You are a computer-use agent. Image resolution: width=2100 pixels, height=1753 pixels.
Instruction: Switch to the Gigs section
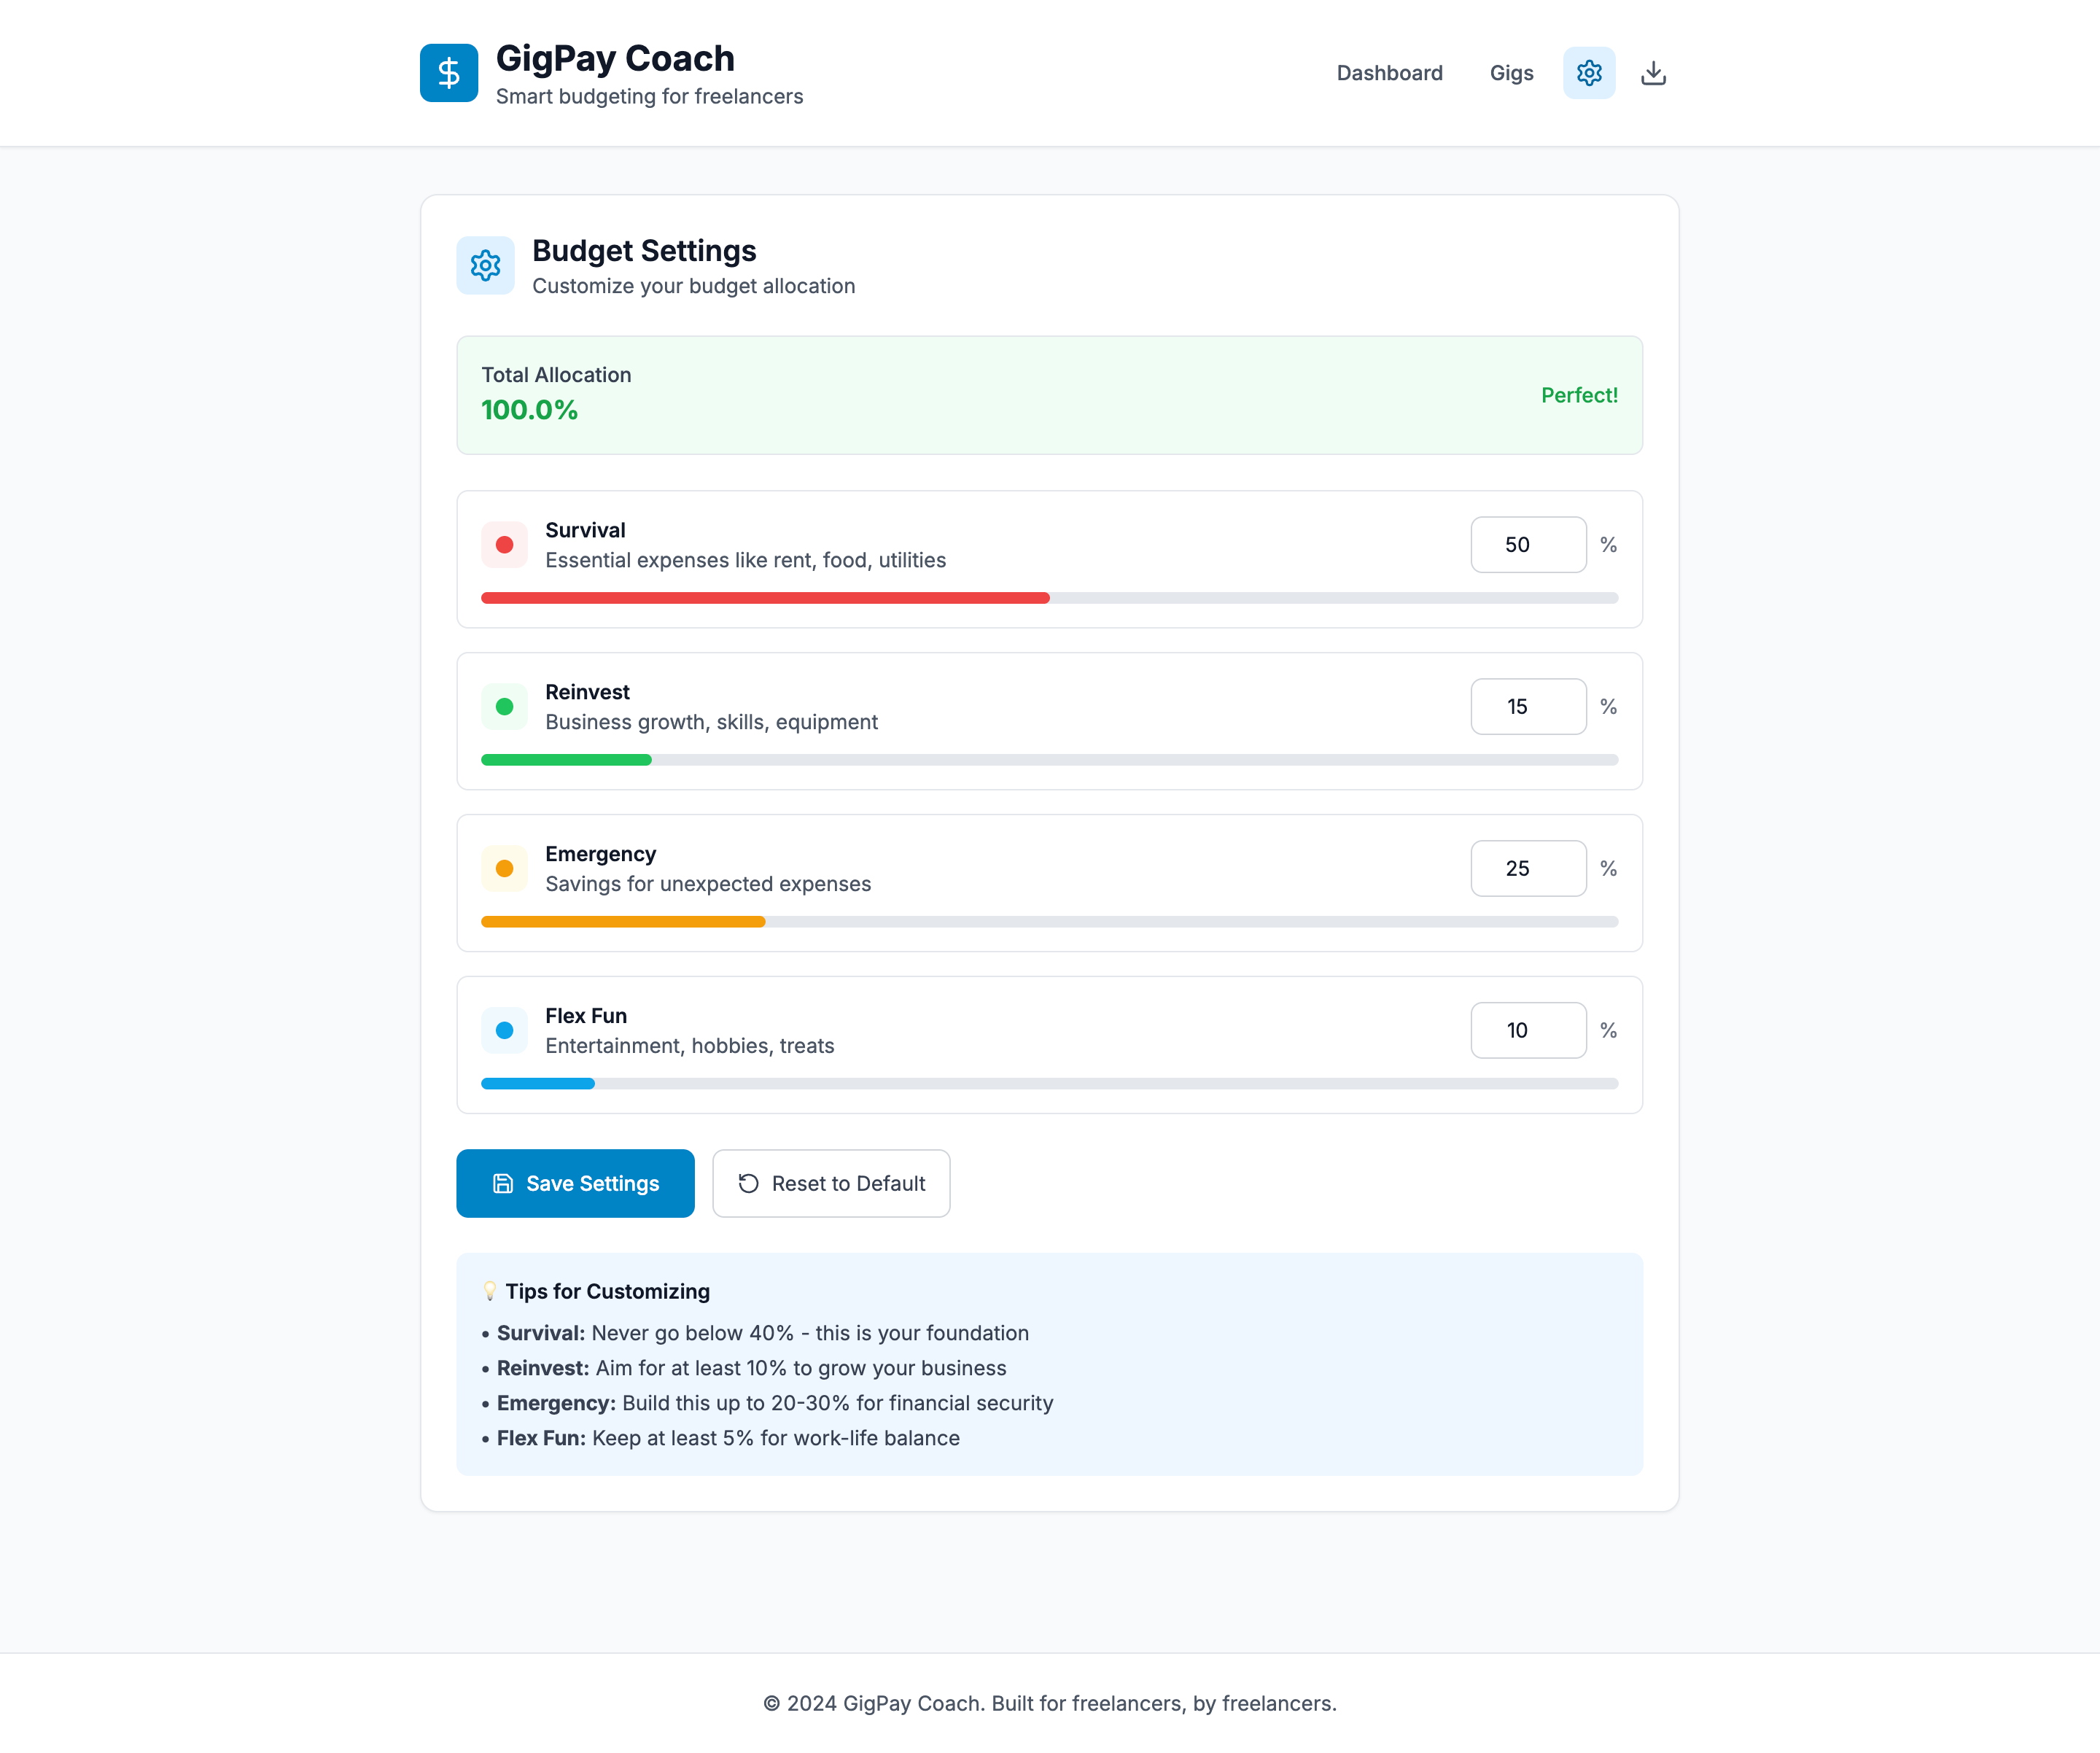[1511, 72]
